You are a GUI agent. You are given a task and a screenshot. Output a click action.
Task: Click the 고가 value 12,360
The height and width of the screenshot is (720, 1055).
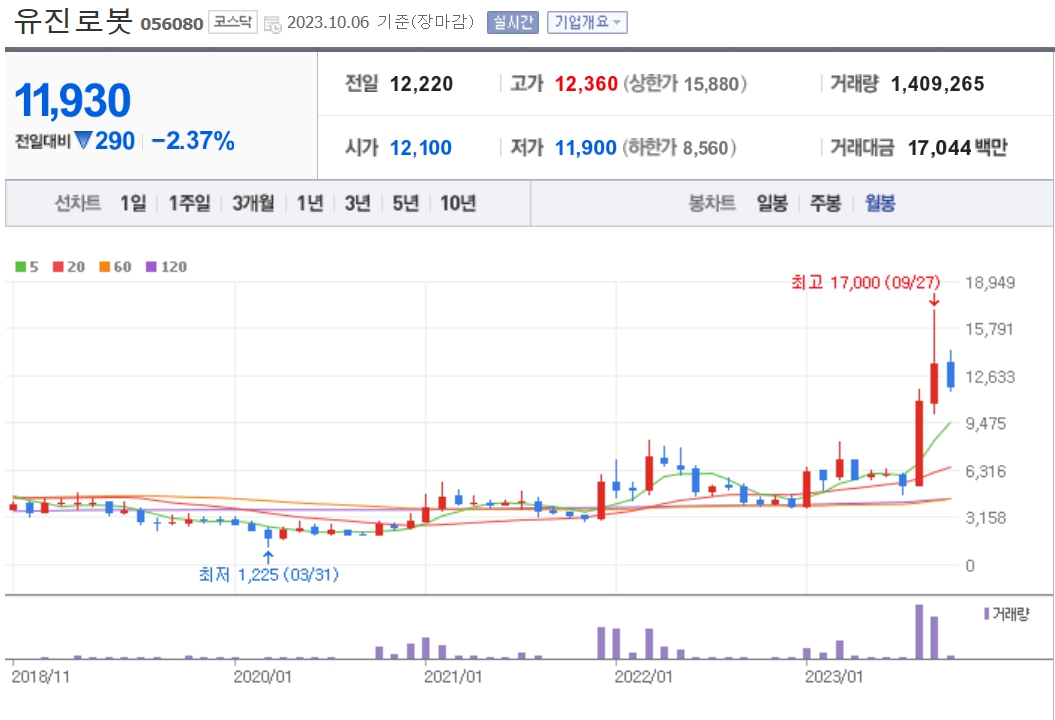586,84
